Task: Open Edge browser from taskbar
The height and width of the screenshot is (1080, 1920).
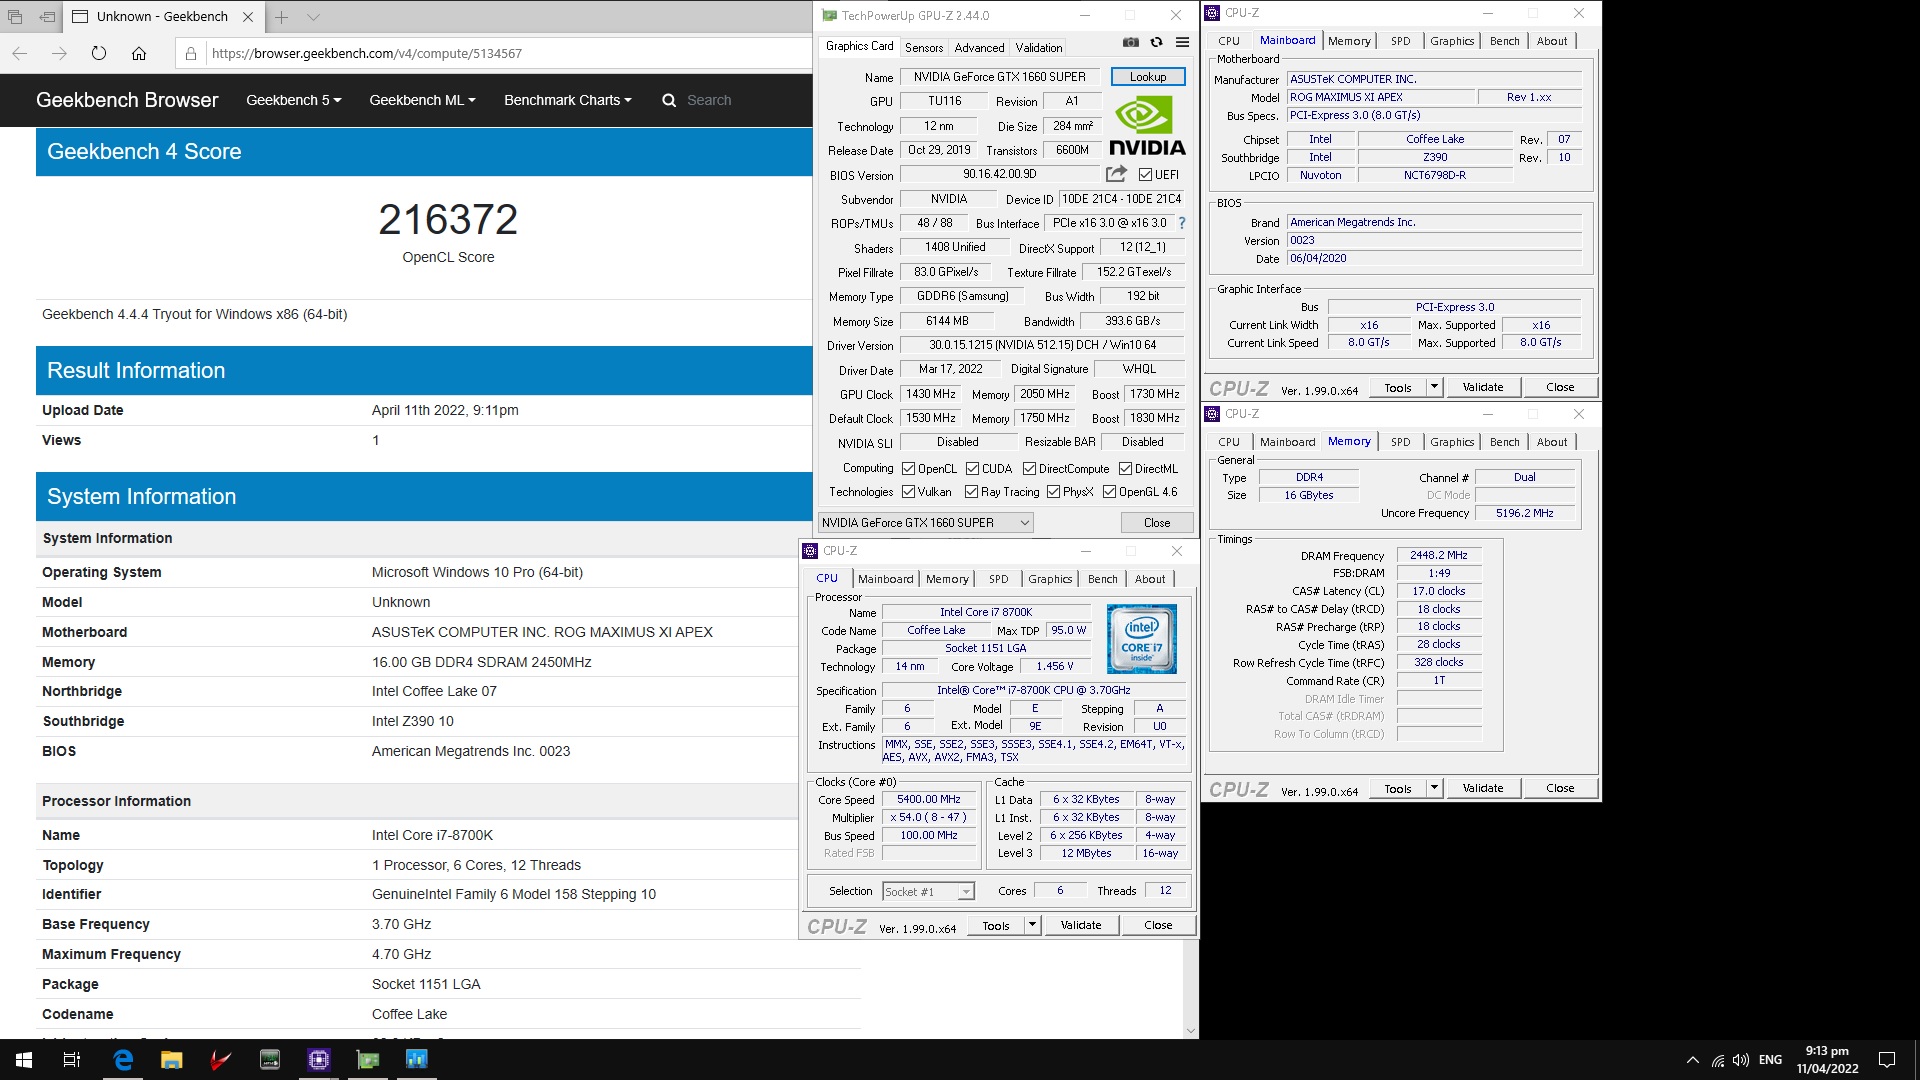Action: (x=123, y=1060)
